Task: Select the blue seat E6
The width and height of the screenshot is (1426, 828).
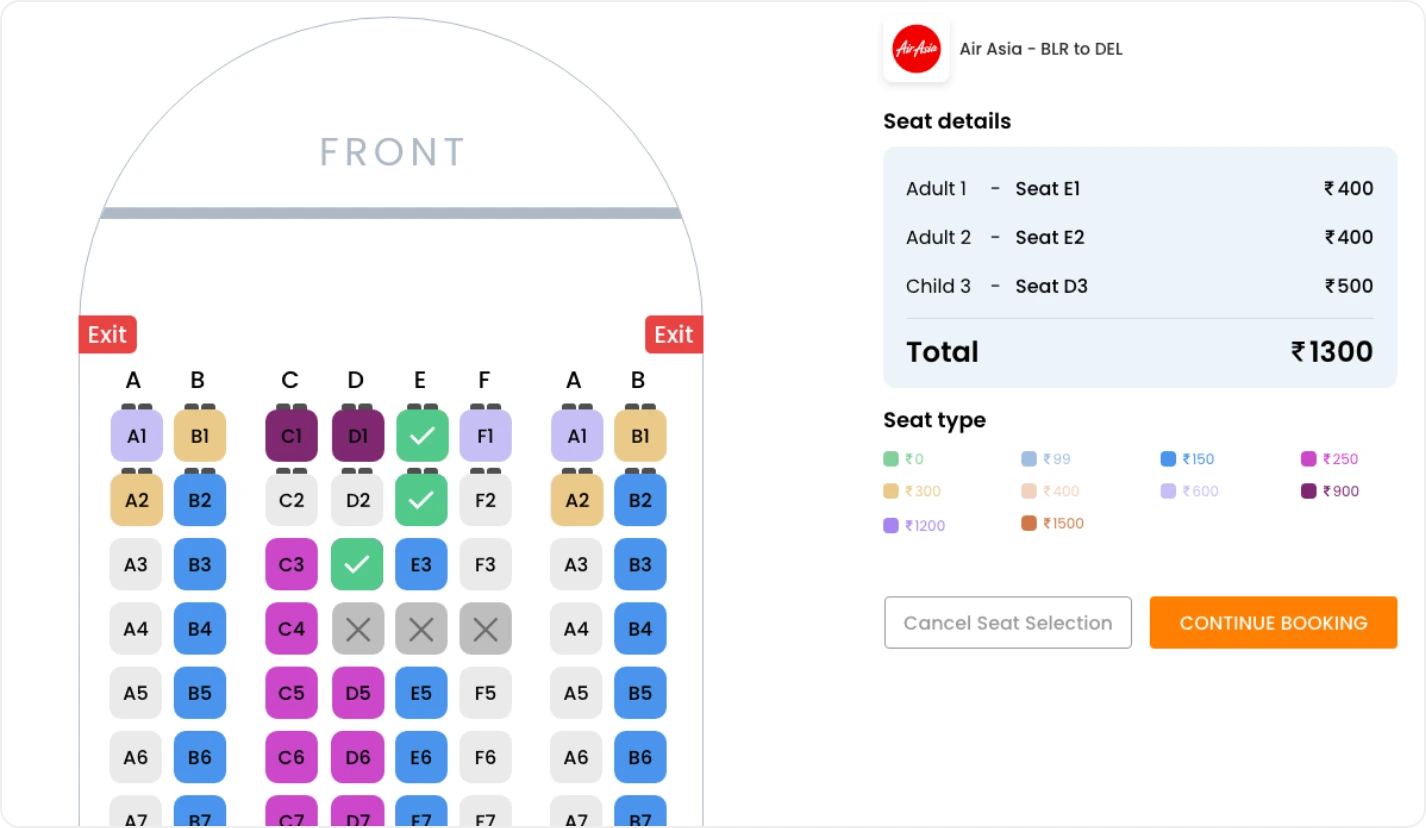Action: [x=421, y=757]
